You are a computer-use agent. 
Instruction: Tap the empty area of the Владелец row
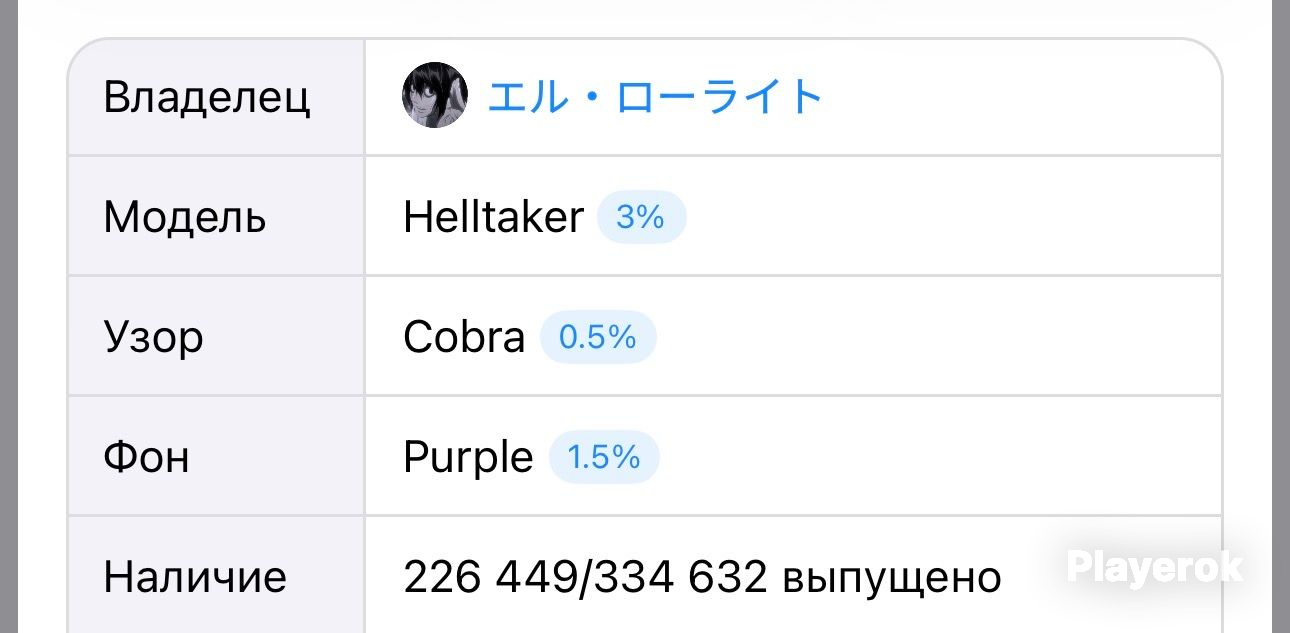tap(1020, 97)
